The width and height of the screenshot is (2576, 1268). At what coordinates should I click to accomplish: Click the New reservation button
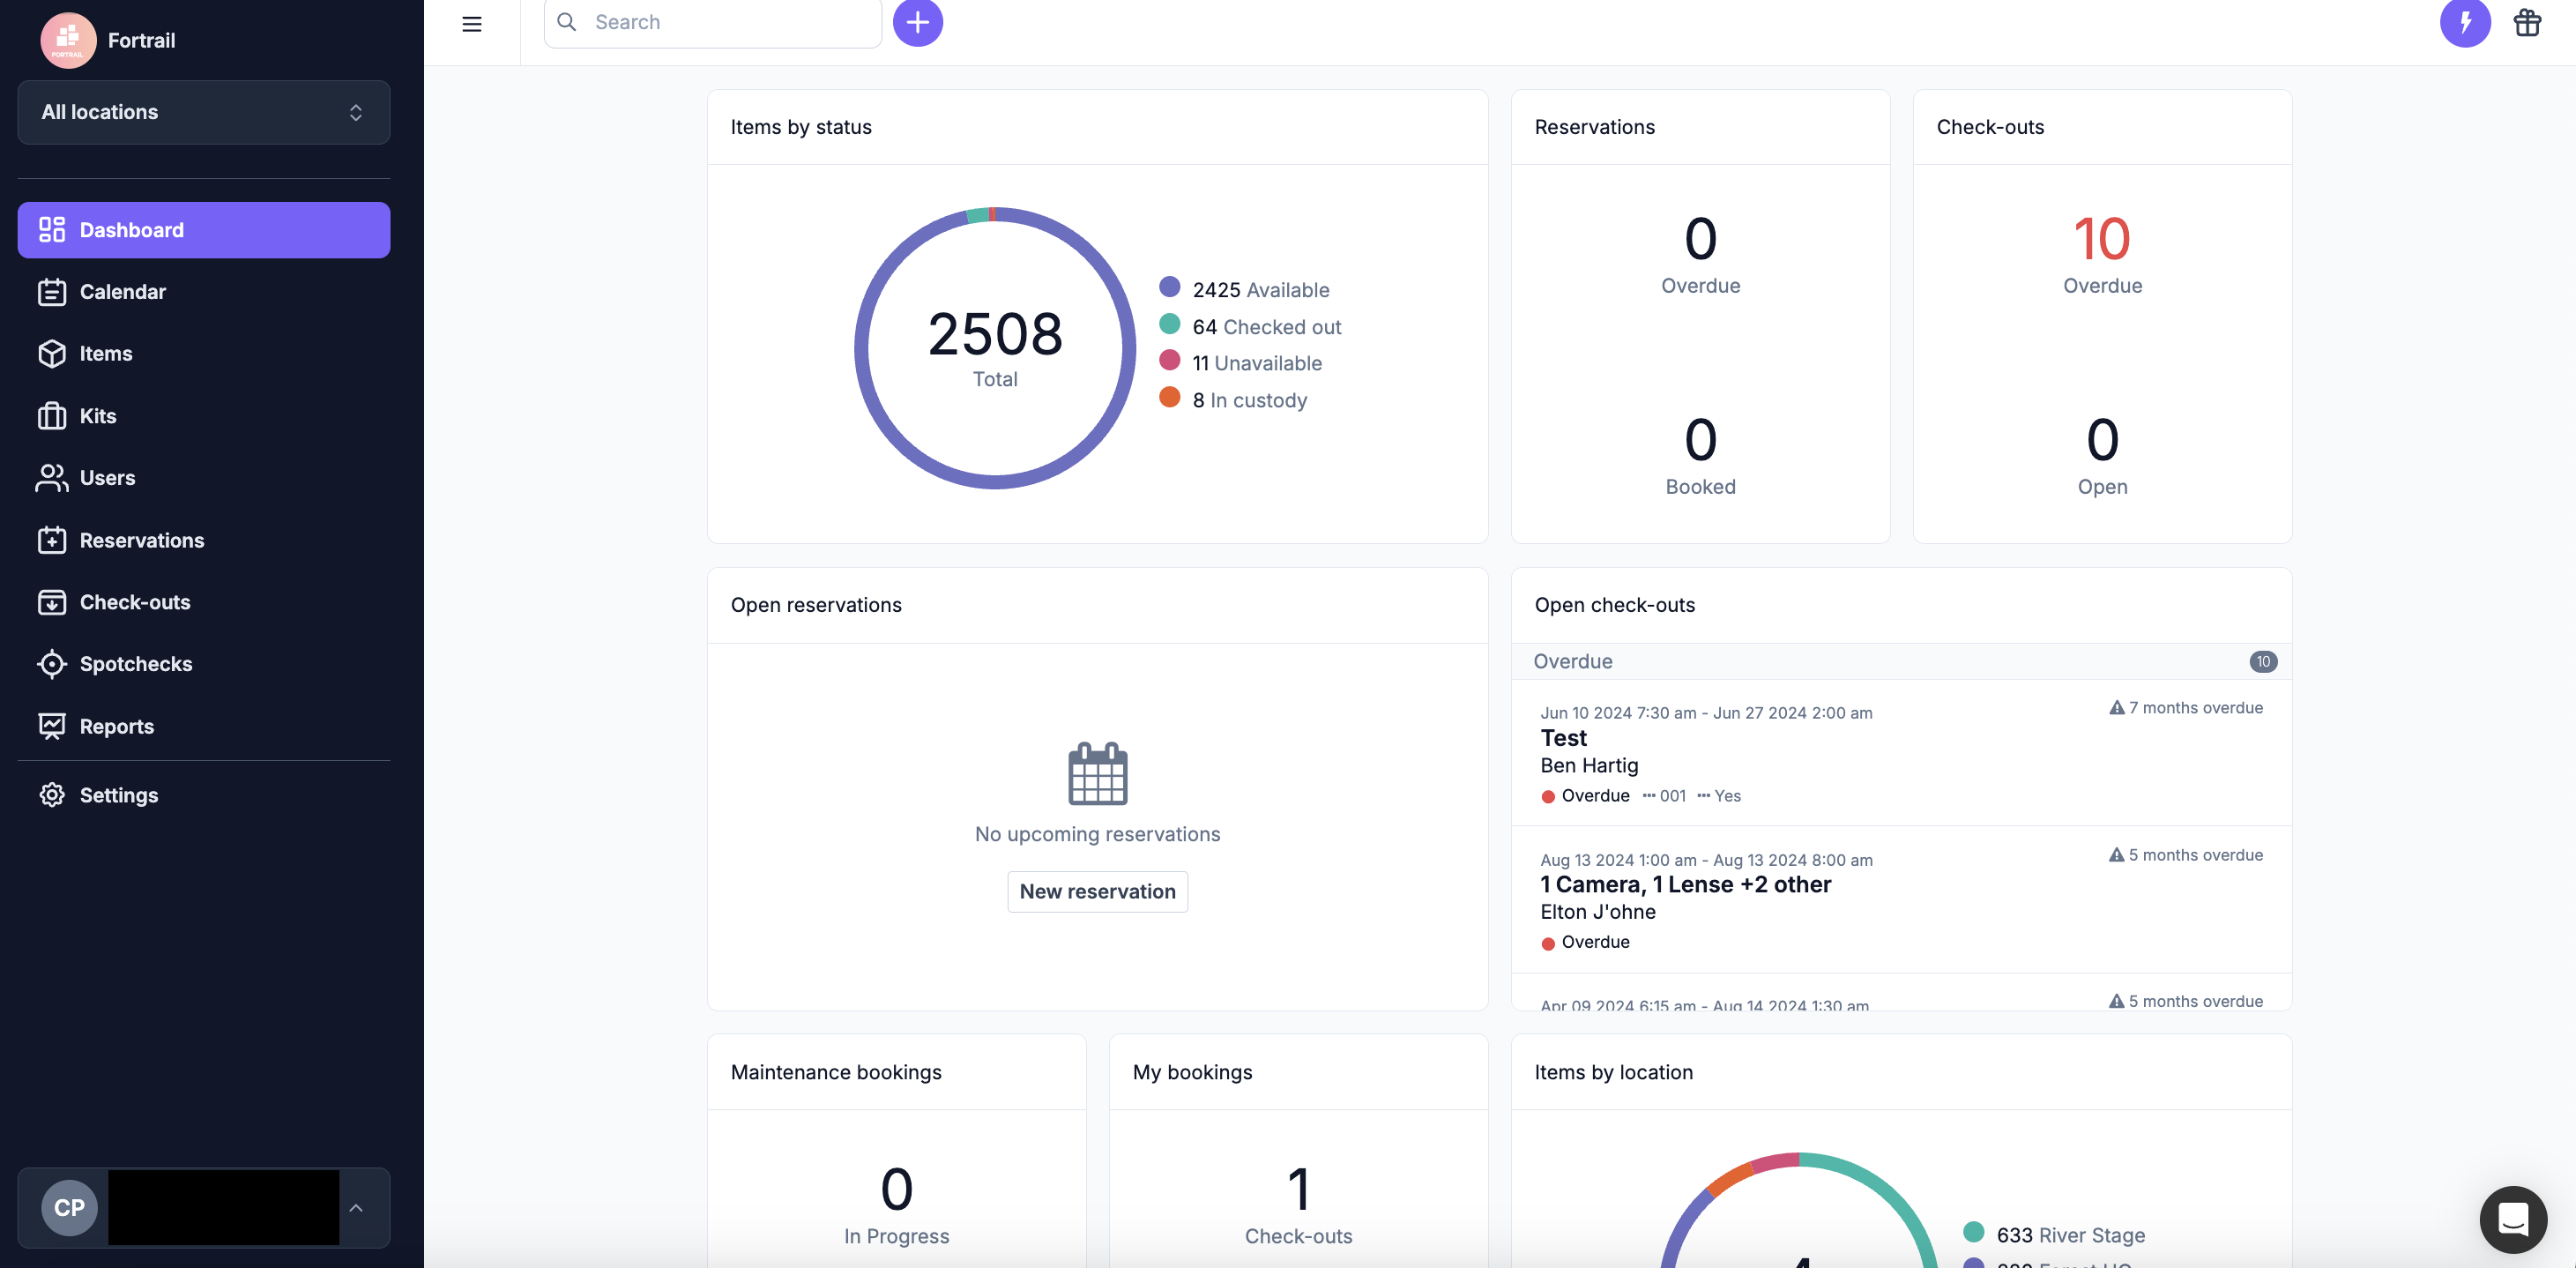1097,891
